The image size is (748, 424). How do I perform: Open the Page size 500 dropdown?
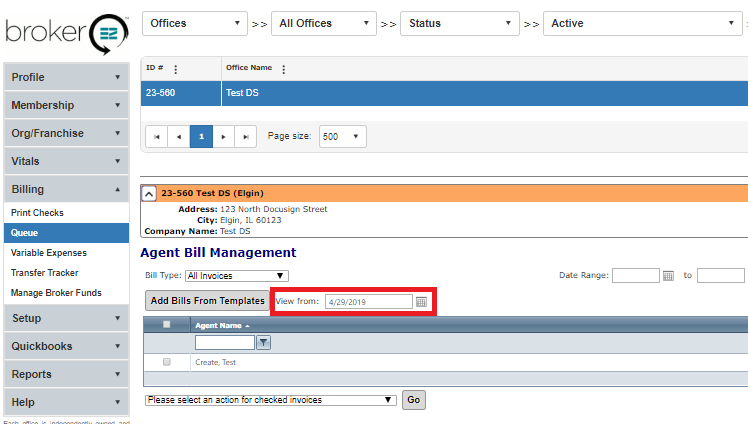(x=343, y=137)
